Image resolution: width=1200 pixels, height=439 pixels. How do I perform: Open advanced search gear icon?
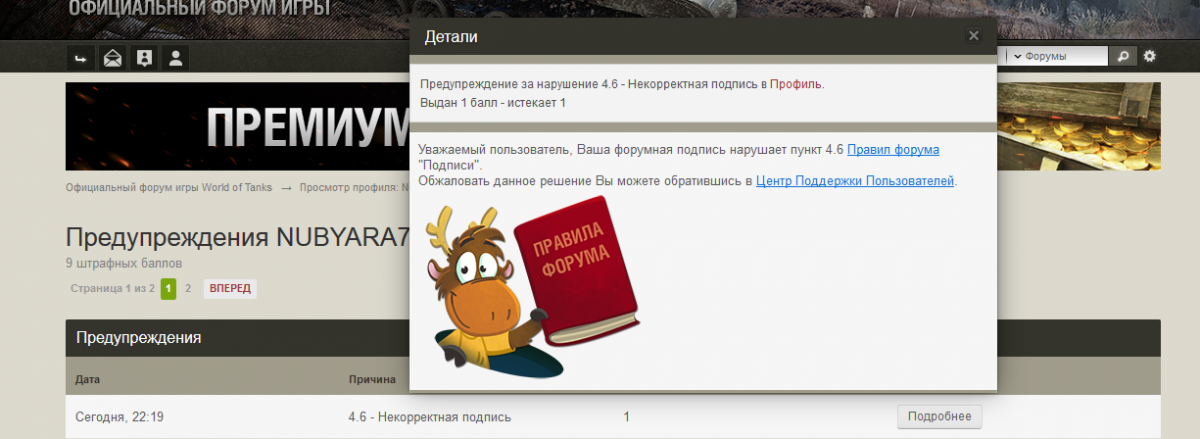coord(1150,56)
